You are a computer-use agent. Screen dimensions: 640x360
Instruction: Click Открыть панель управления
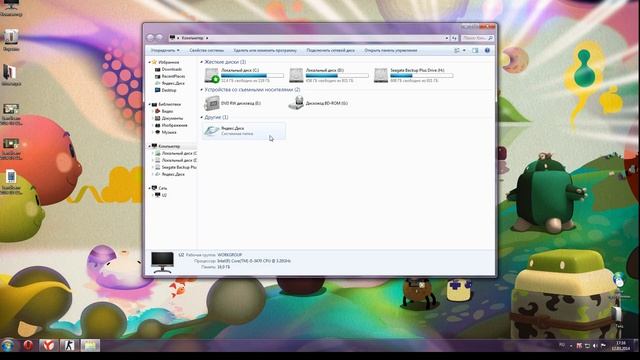(391, 50)
